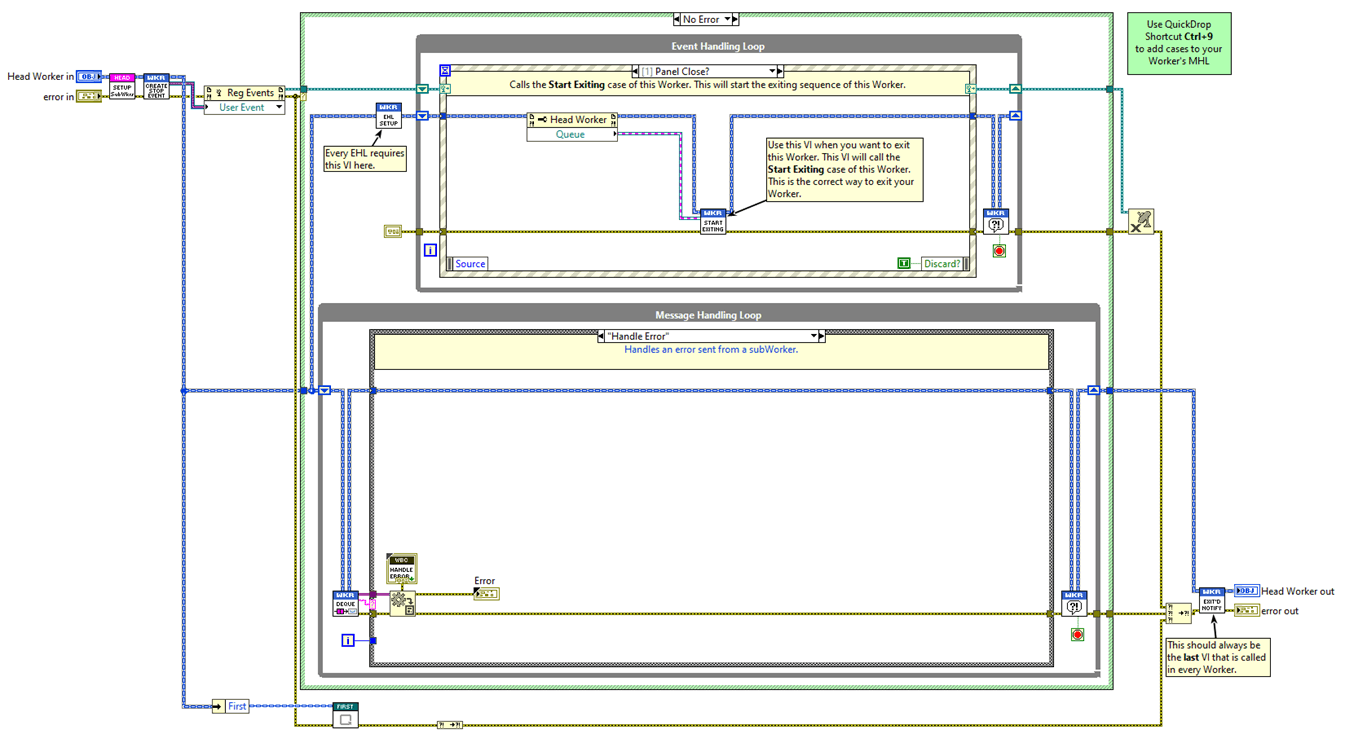Click the Message Handling Loop stop terminal

[x=1077, y=635]
